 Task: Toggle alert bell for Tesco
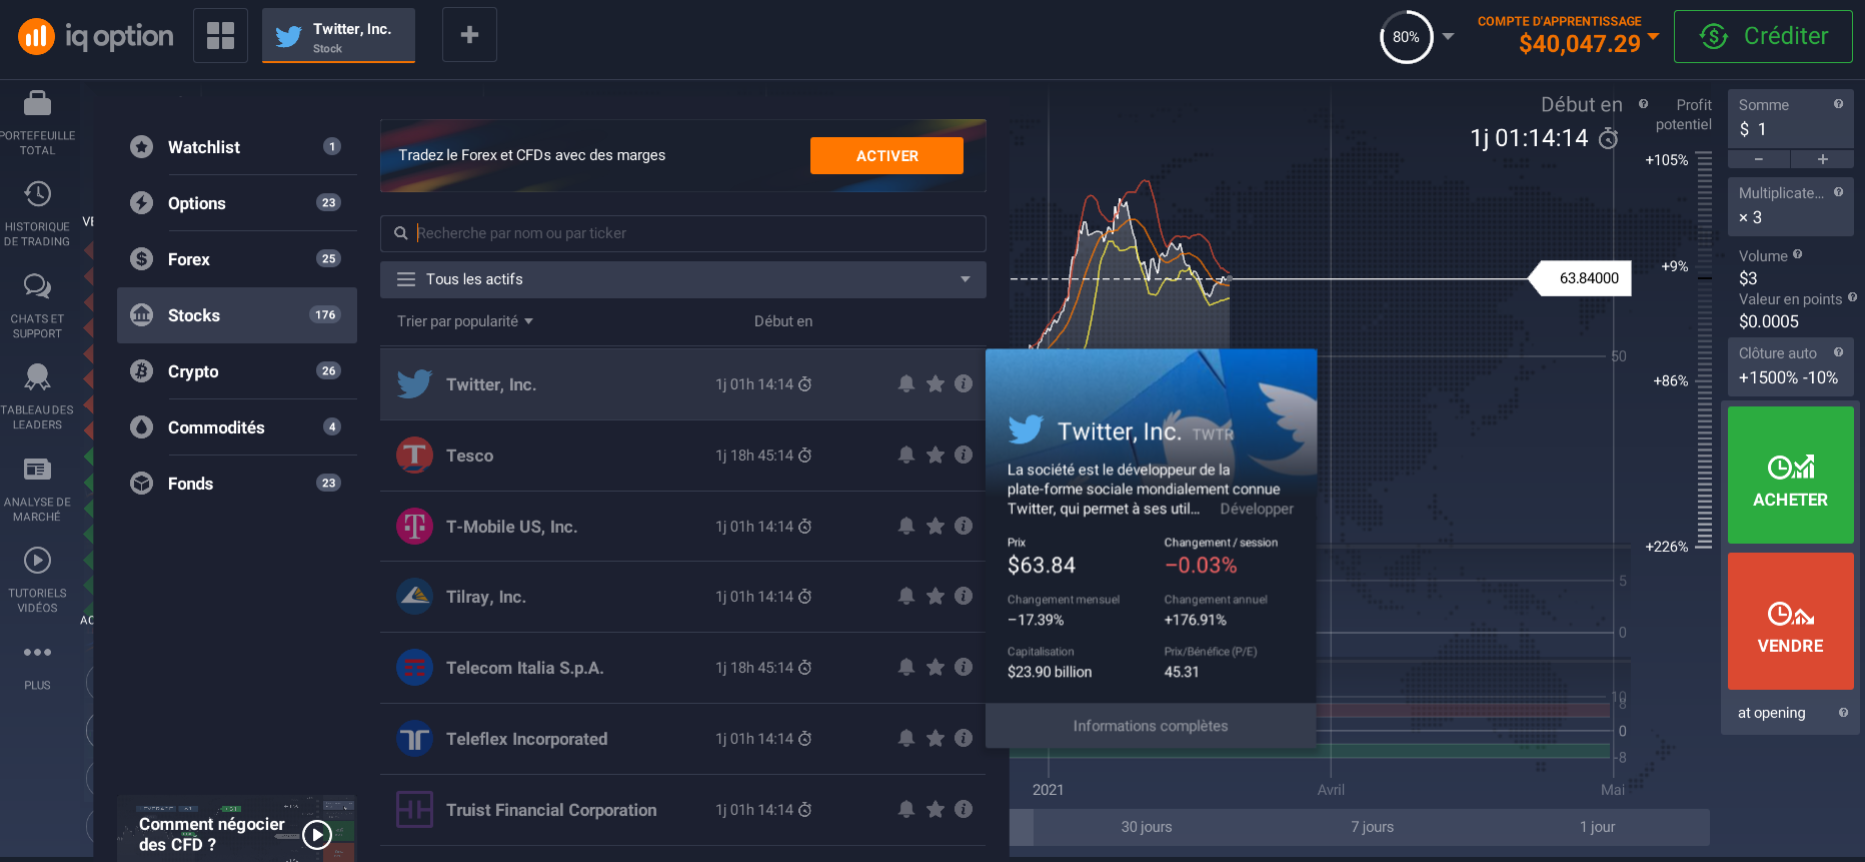906,455
